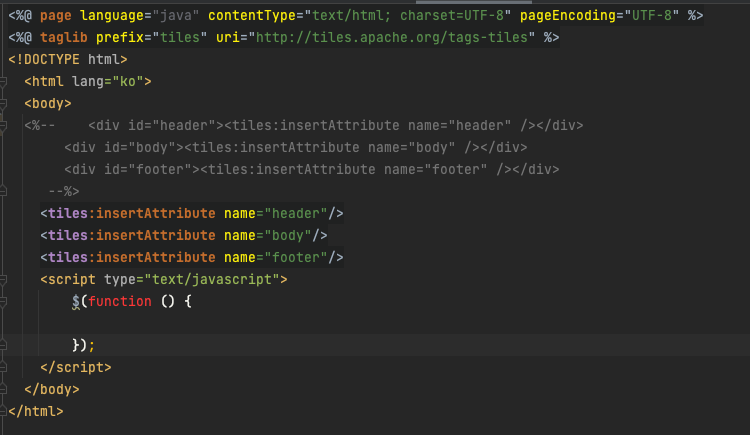Click the <!DOCTYPE html> declaration
The image size is (750, 435).
tap(68, 60)
